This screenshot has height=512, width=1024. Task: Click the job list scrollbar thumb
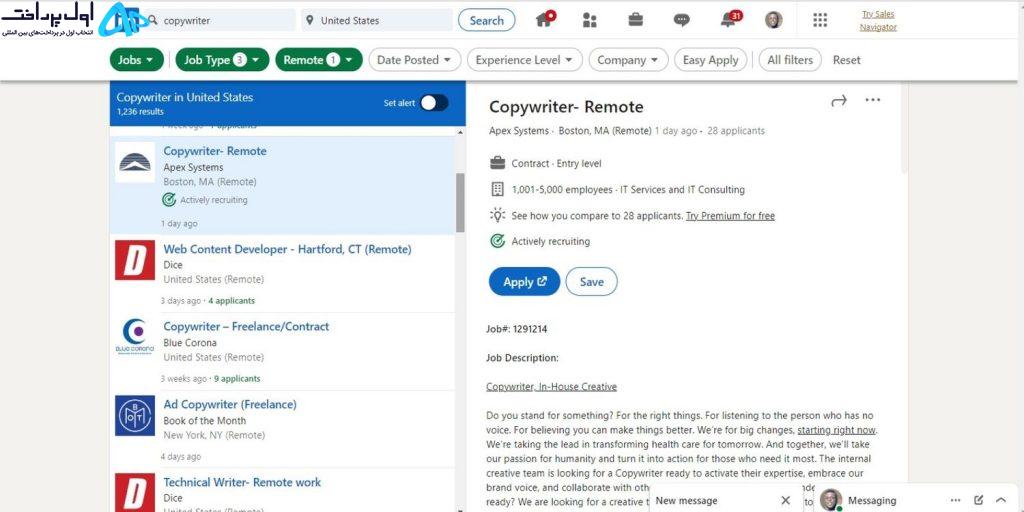(x=460, y=202)
